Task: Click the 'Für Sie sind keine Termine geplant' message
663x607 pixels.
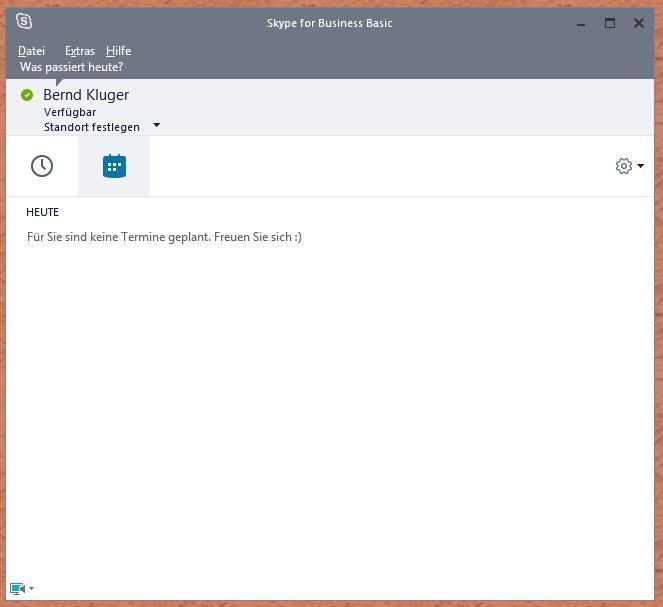Action: click(164, 237)
